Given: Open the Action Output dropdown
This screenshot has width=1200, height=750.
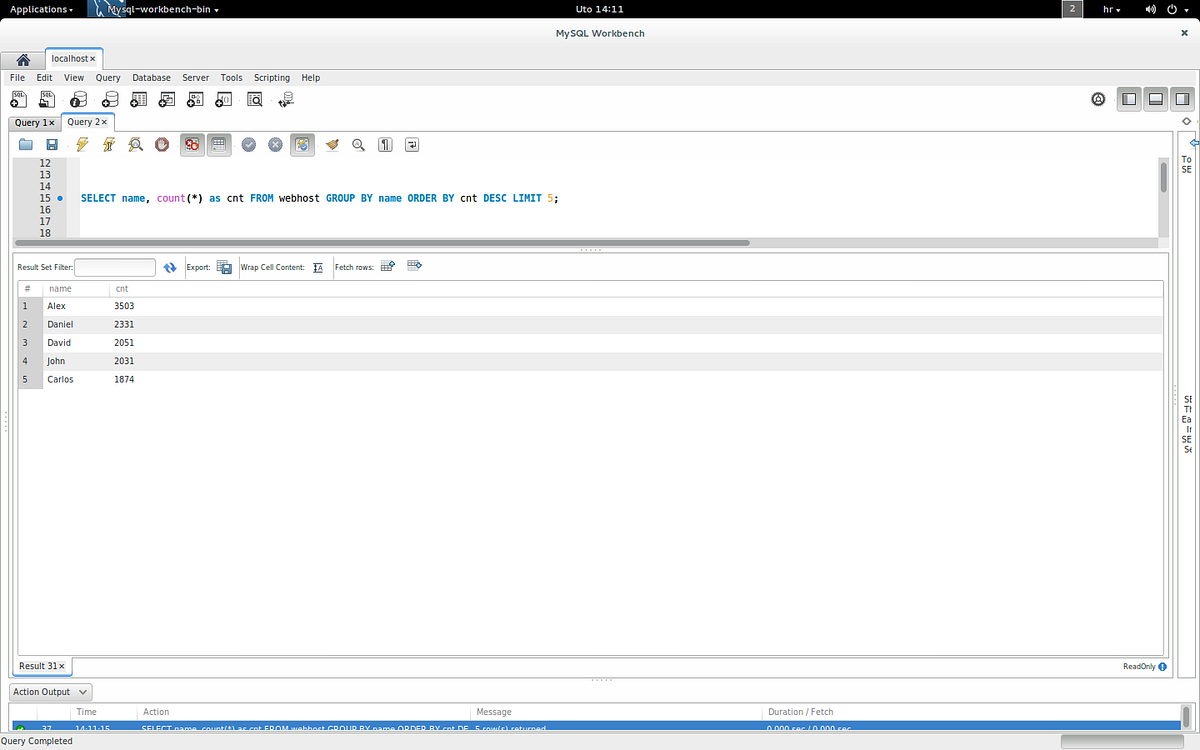Looking at the screenshot, I should 51,692.
